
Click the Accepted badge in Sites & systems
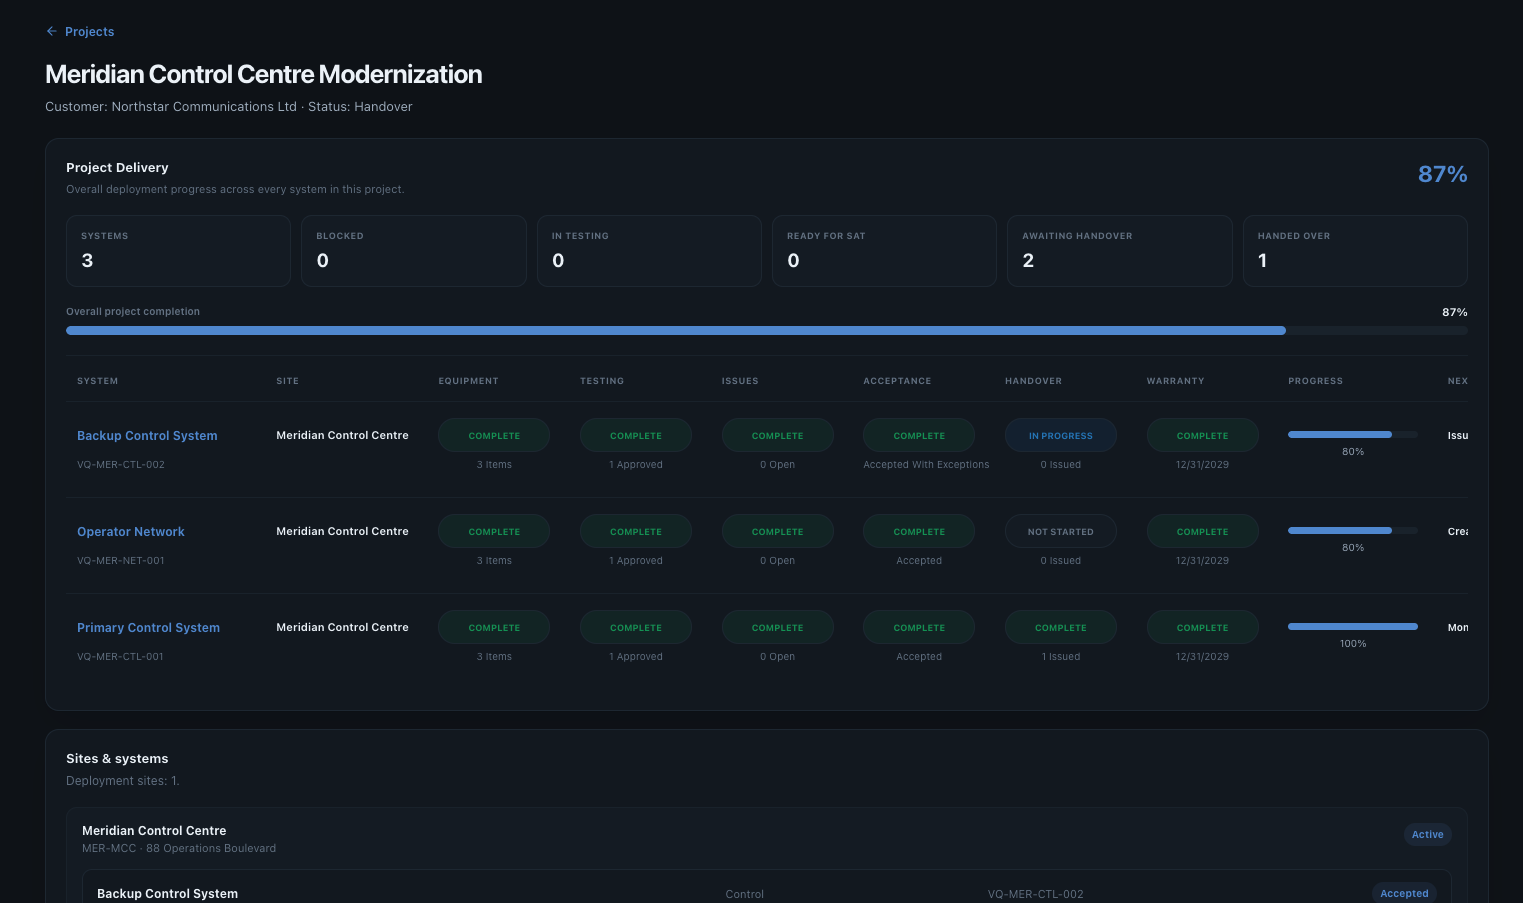pos(1404,893)
